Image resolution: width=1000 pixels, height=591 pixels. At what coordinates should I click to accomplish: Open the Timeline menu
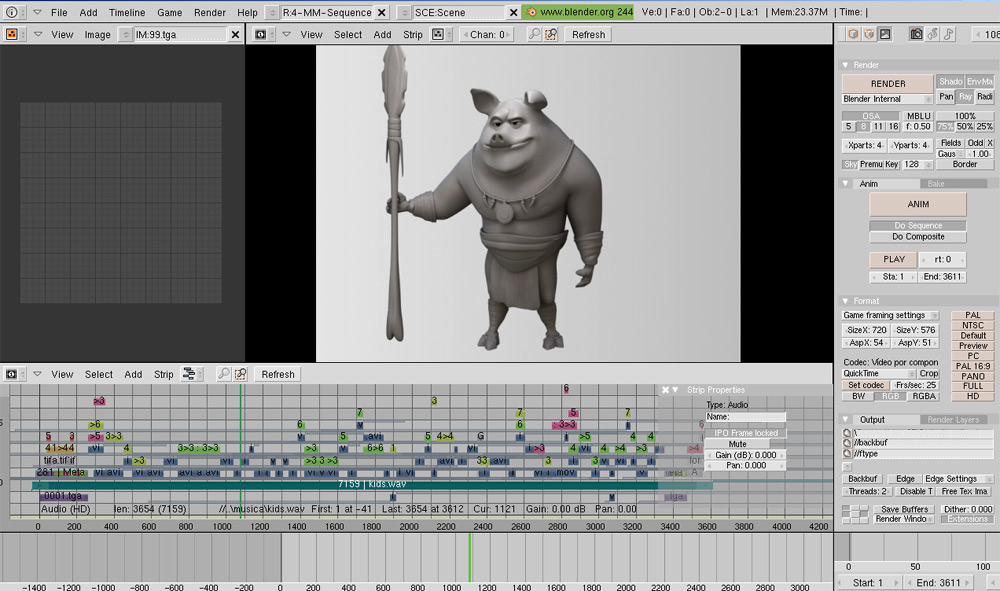pos(127,12)
